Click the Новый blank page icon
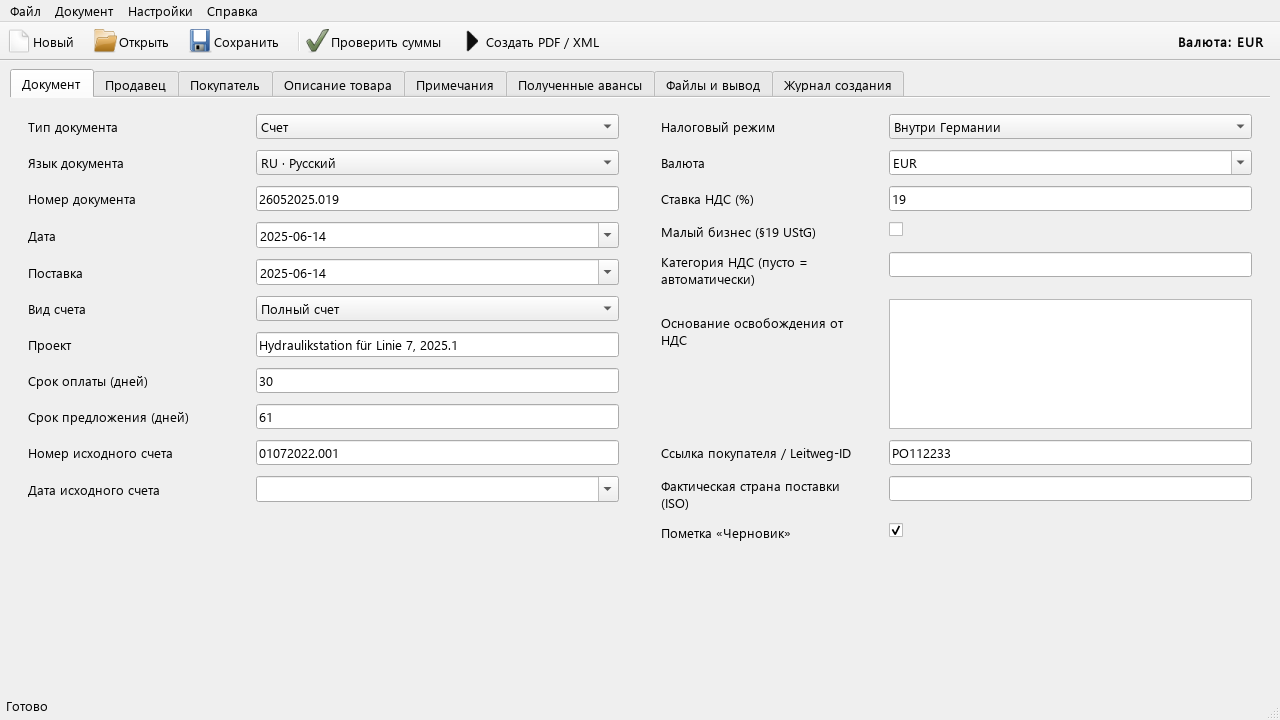Viewport: 1280px width, 720px height. (x=18, y=41)
